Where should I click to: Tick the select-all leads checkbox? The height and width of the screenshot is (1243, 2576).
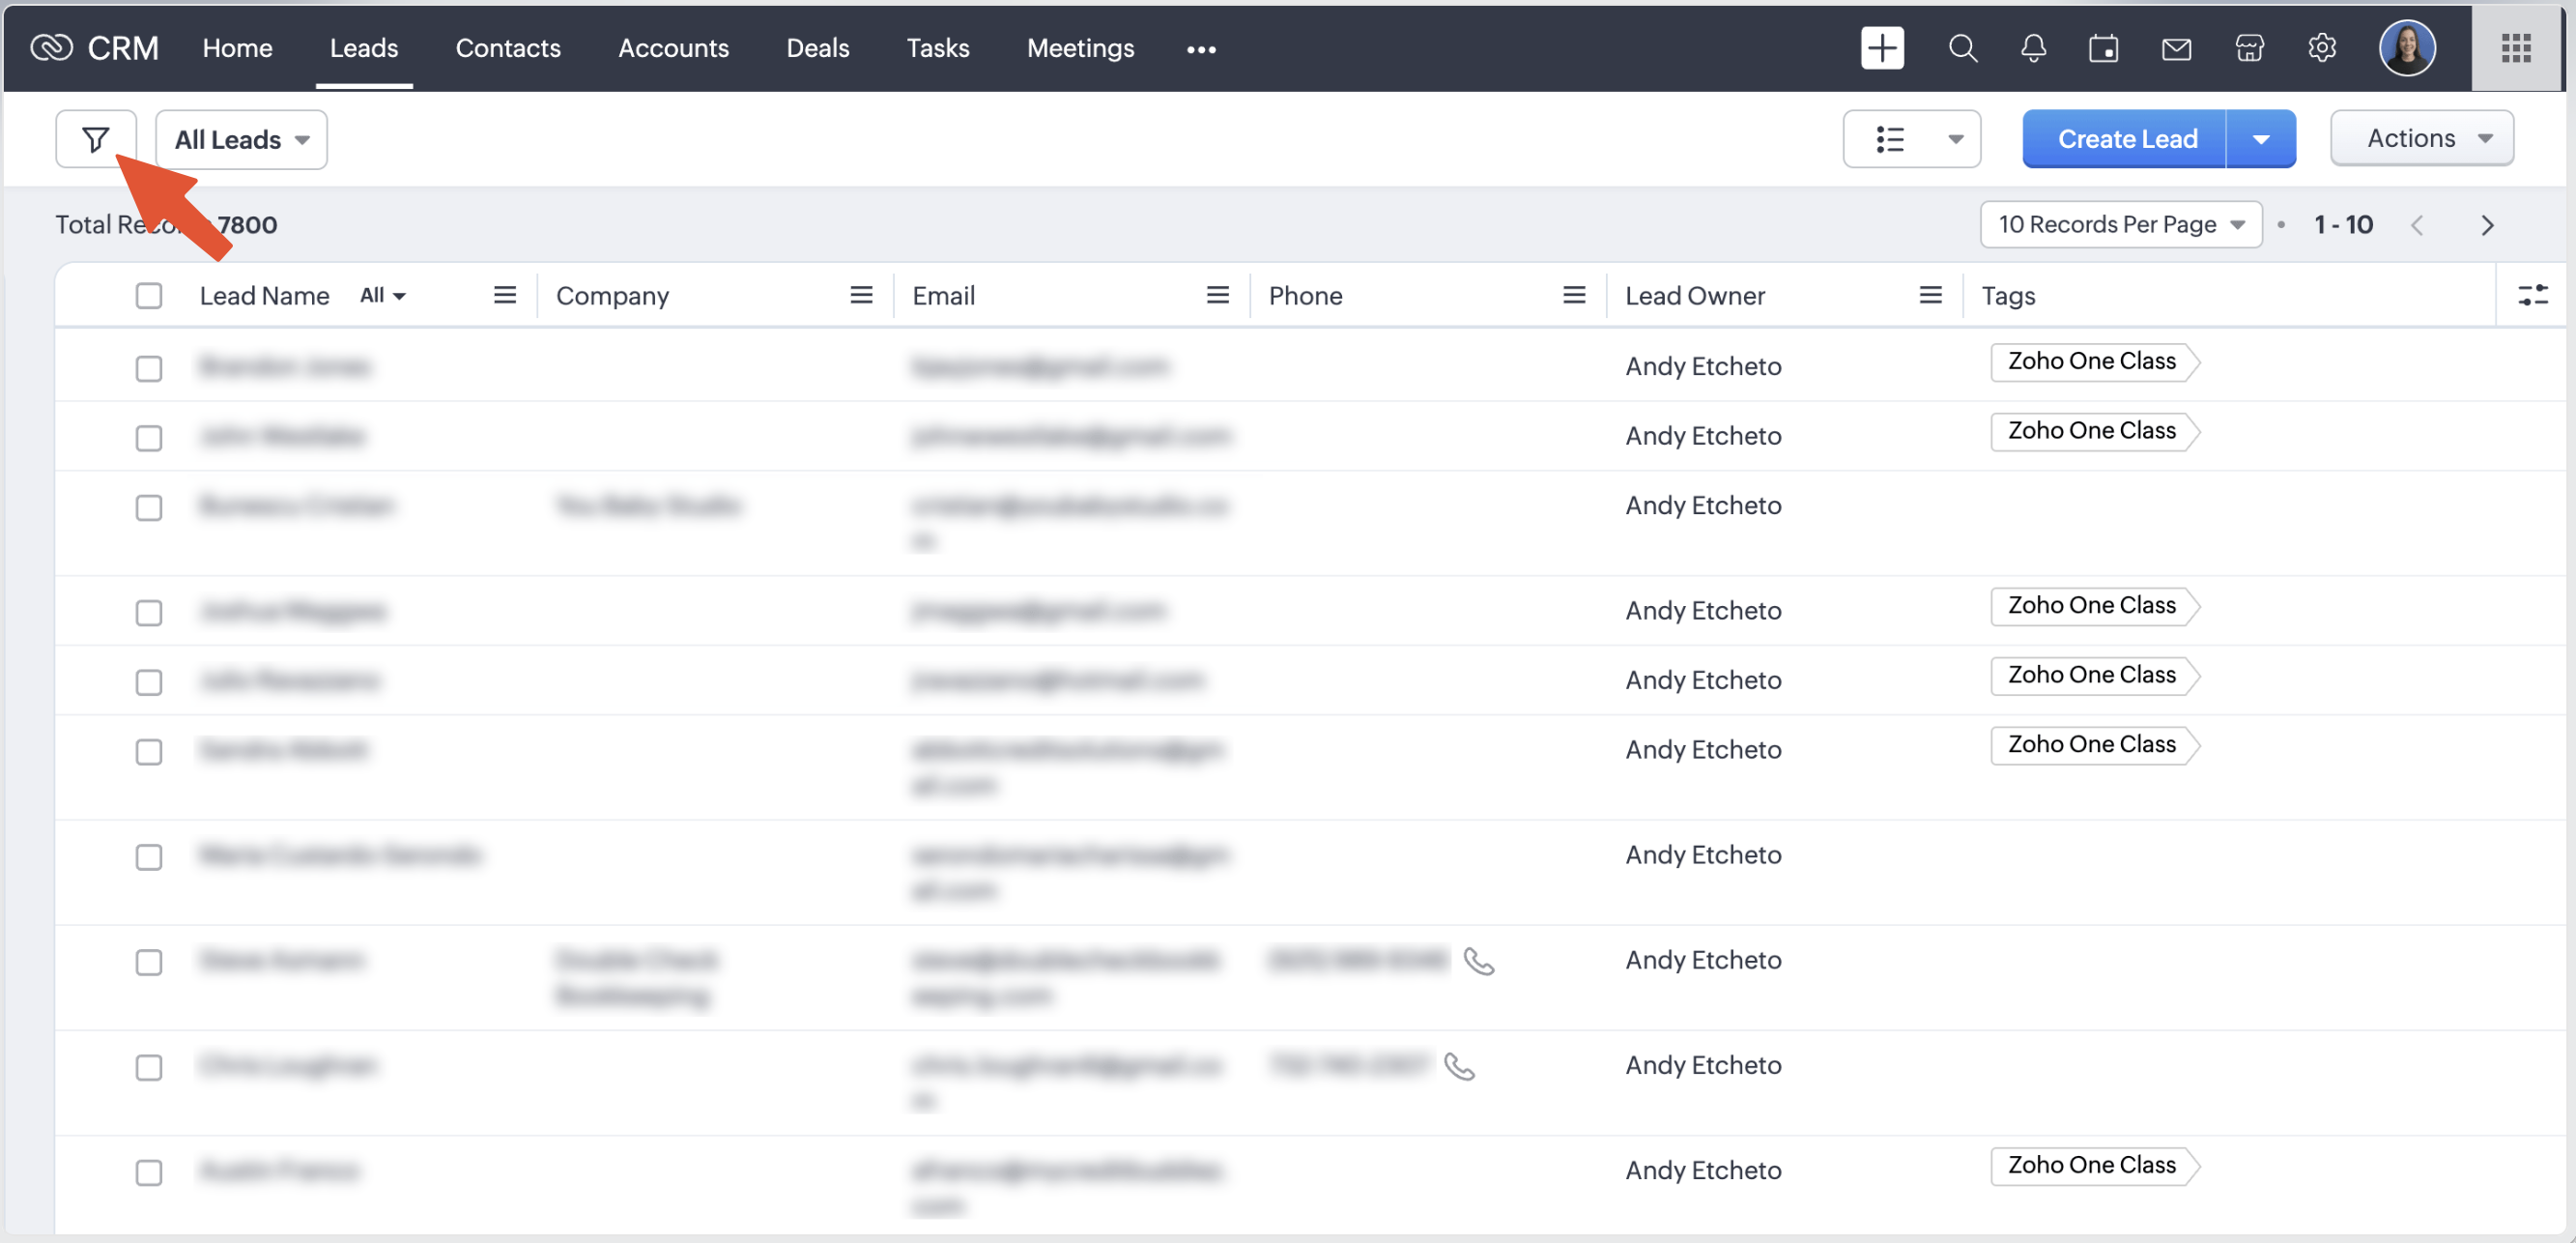click(x=149, y=296)
